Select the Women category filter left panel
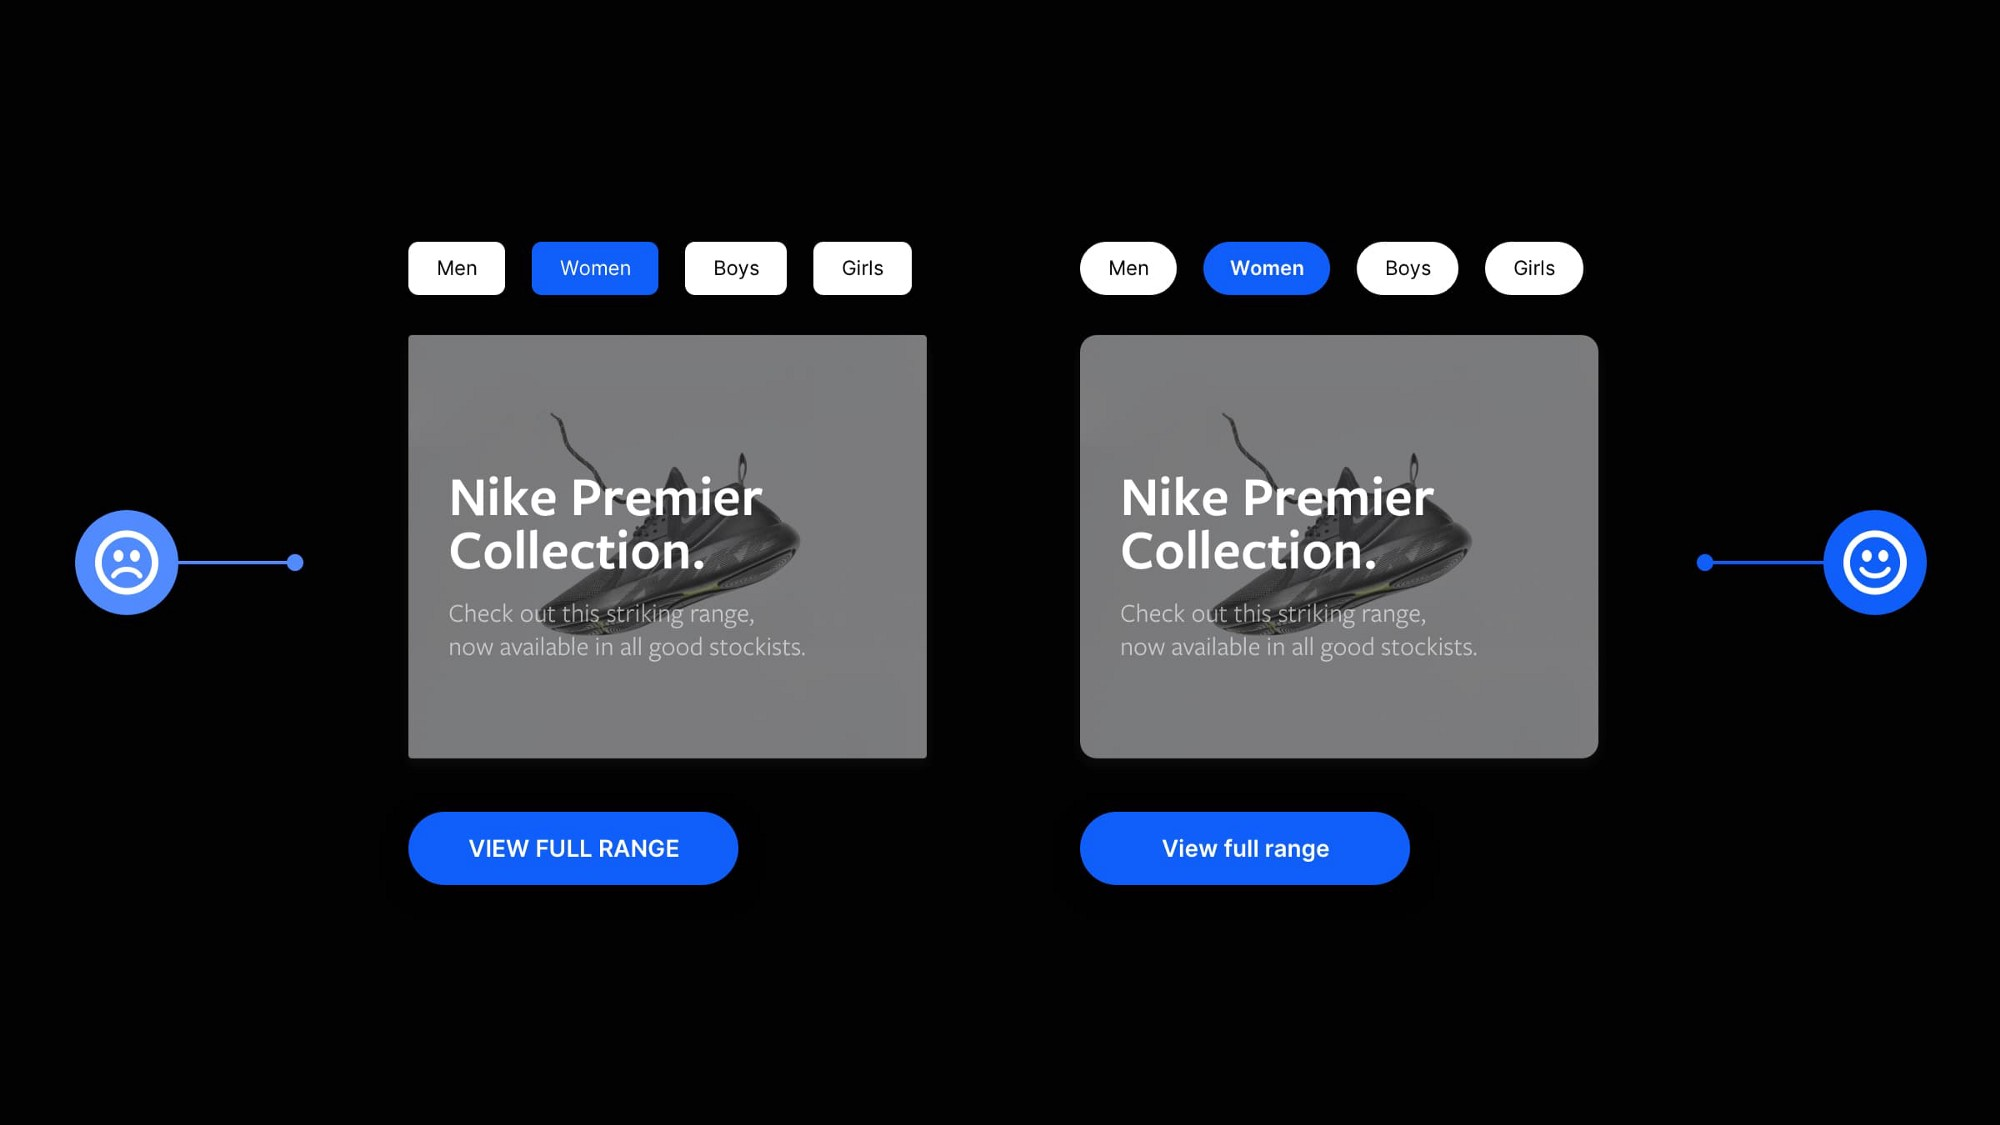This screenshot has height=1125, width=2000. [593, 266]
